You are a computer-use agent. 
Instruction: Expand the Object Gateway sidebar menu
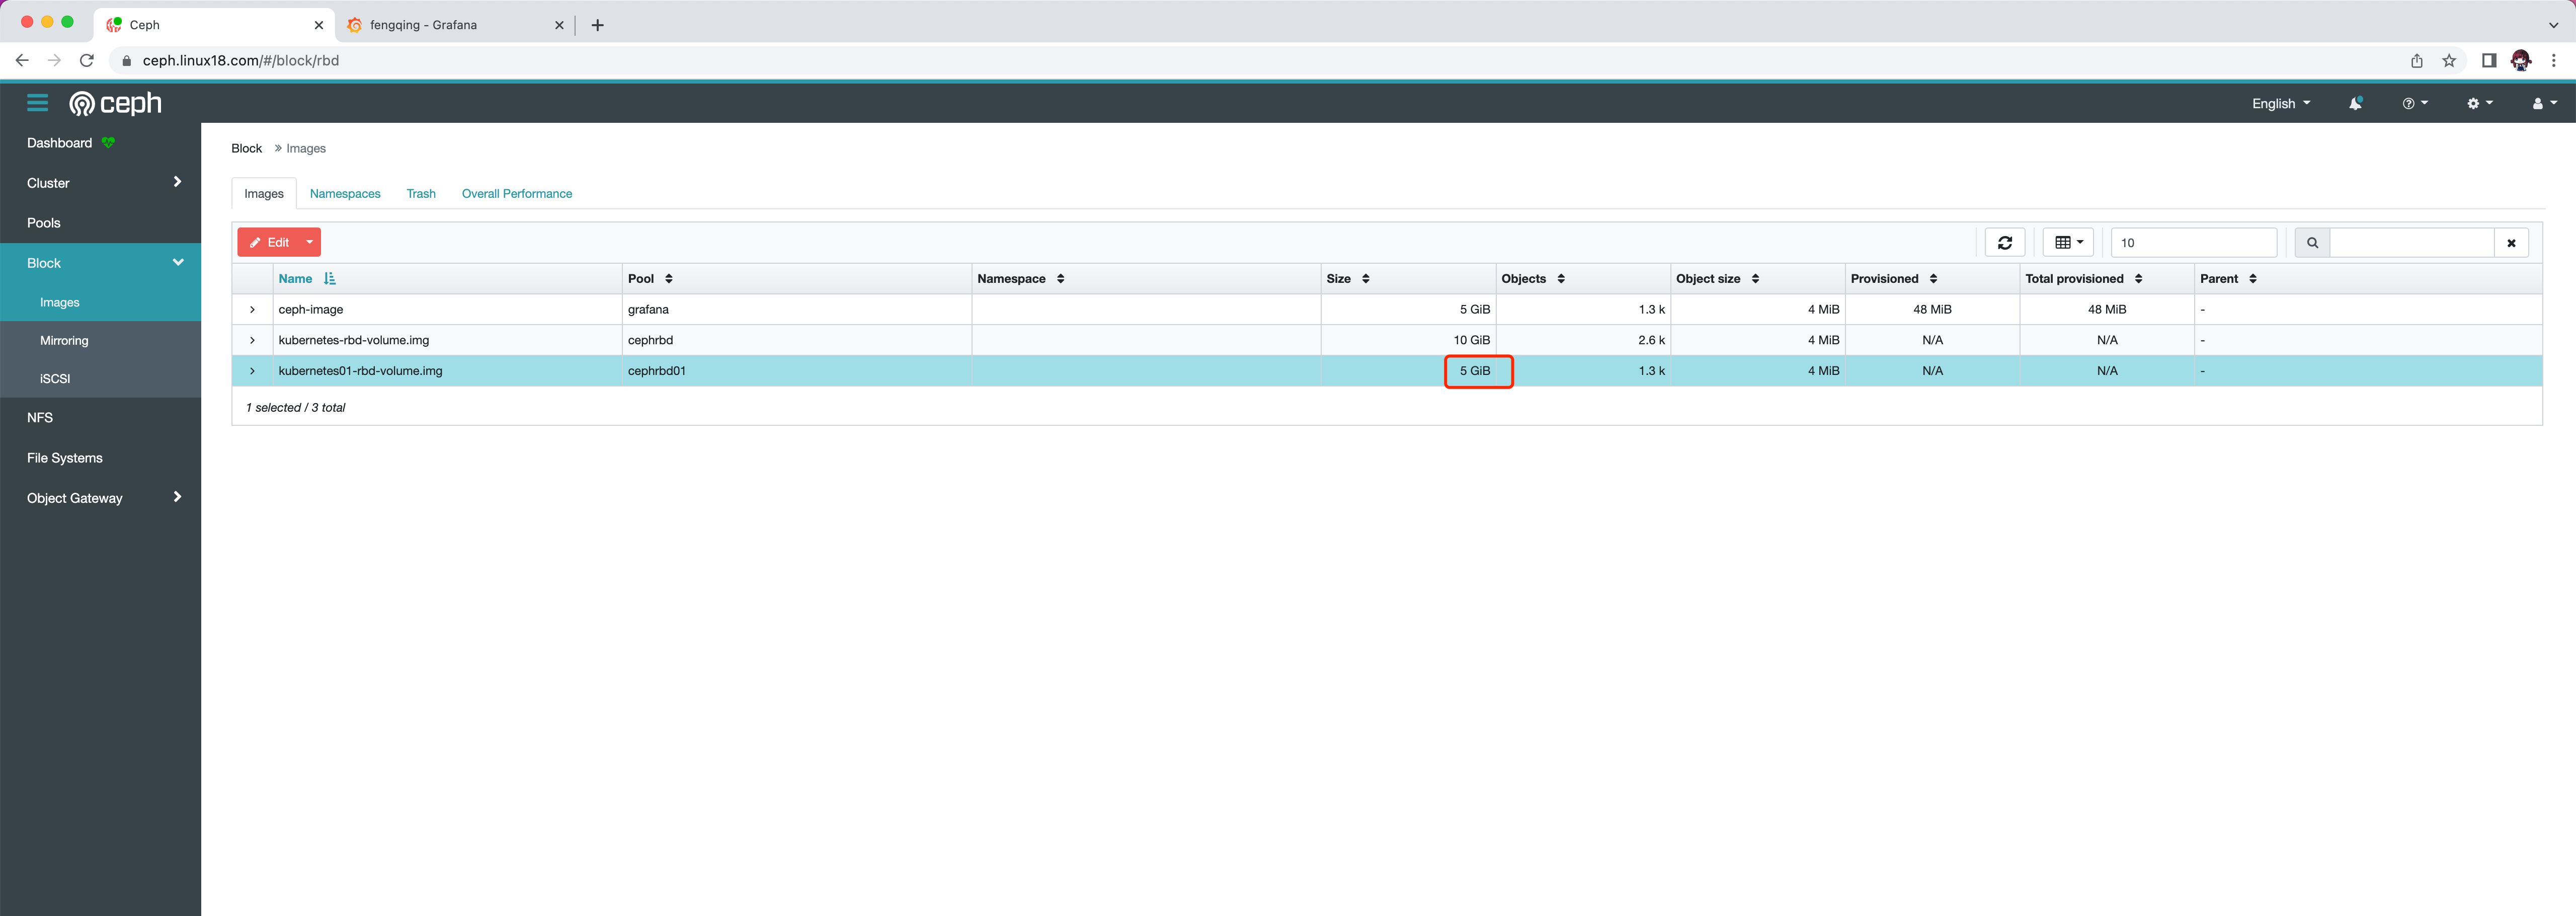100,498
